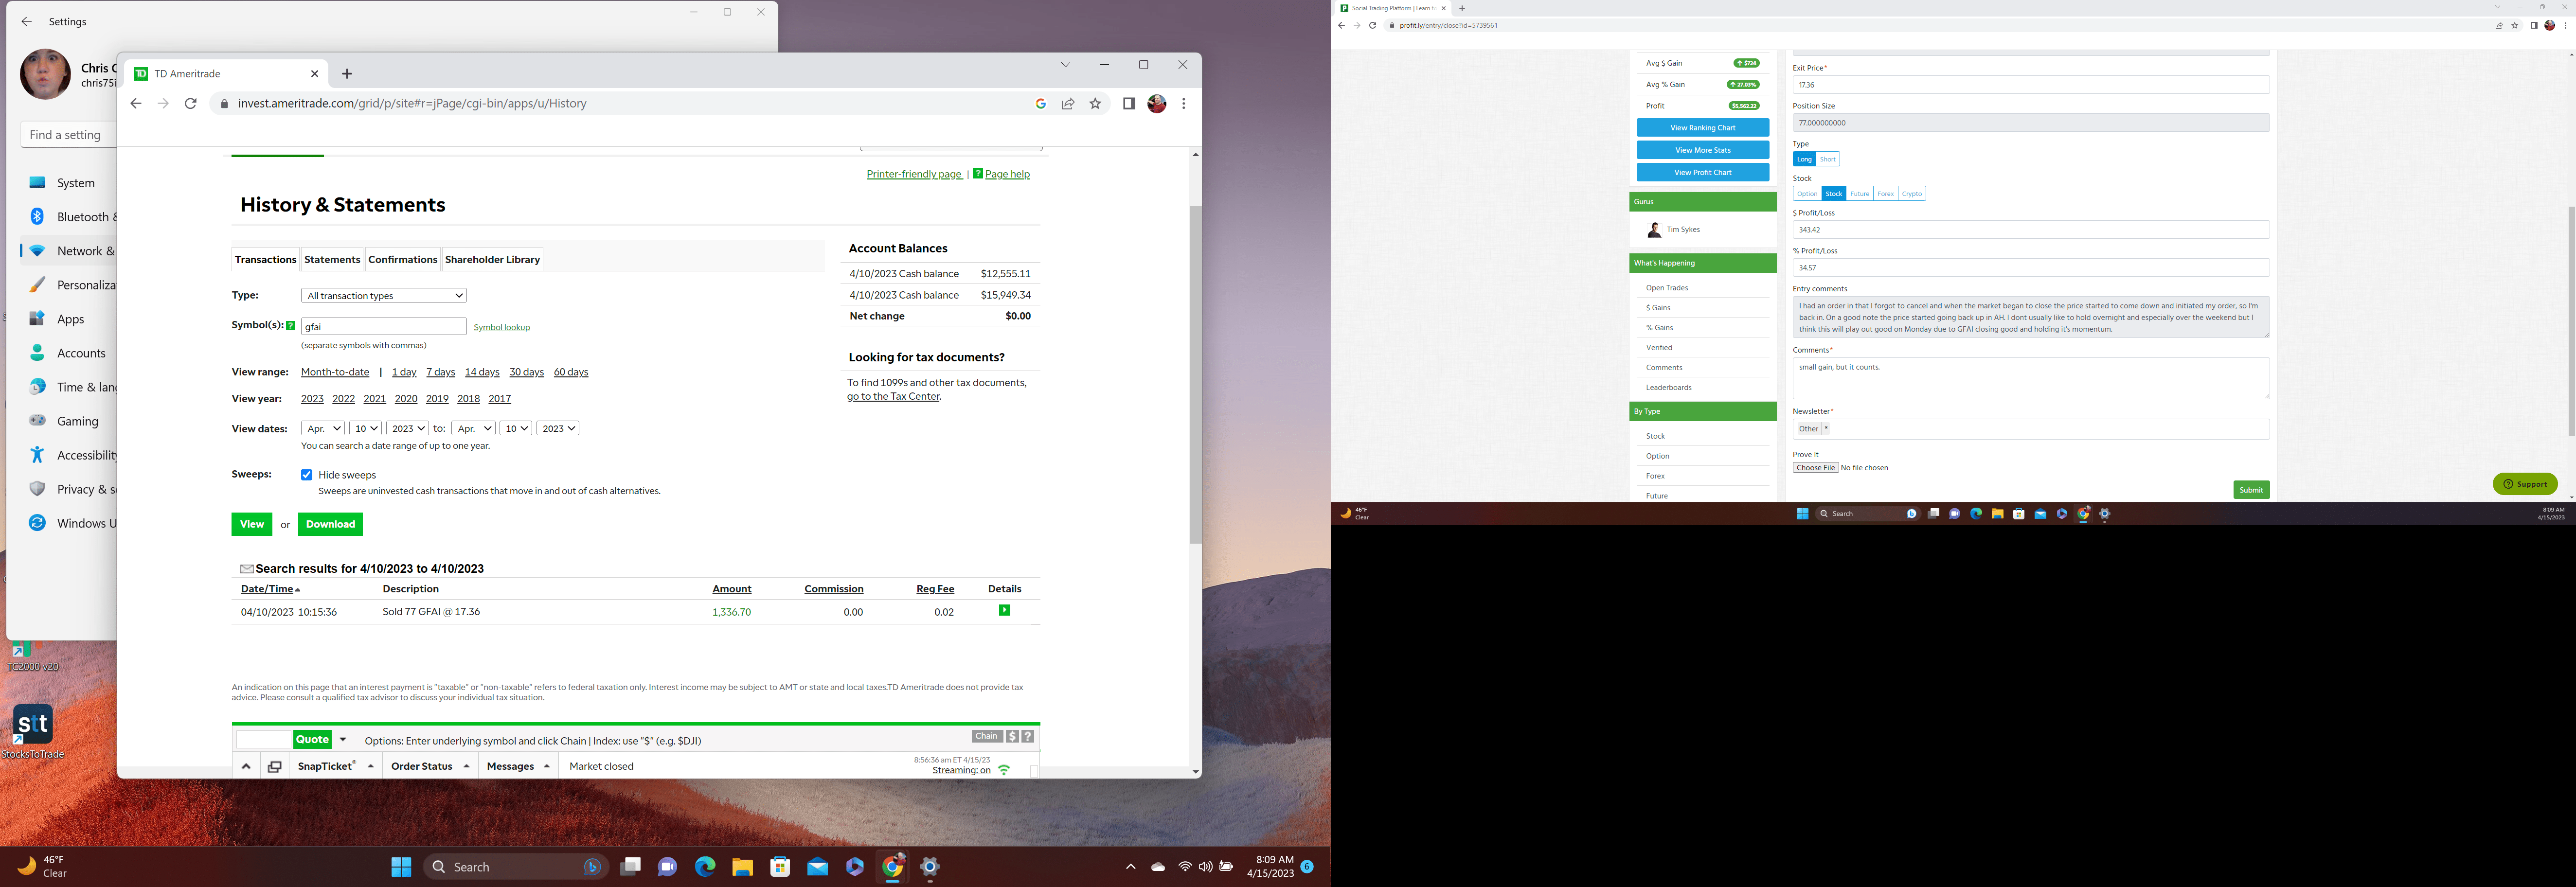The image size is (2576, 887).
Task: Bookmark the TD Ameritrade page with the star icon
Action: click(x=1095, y=103)
